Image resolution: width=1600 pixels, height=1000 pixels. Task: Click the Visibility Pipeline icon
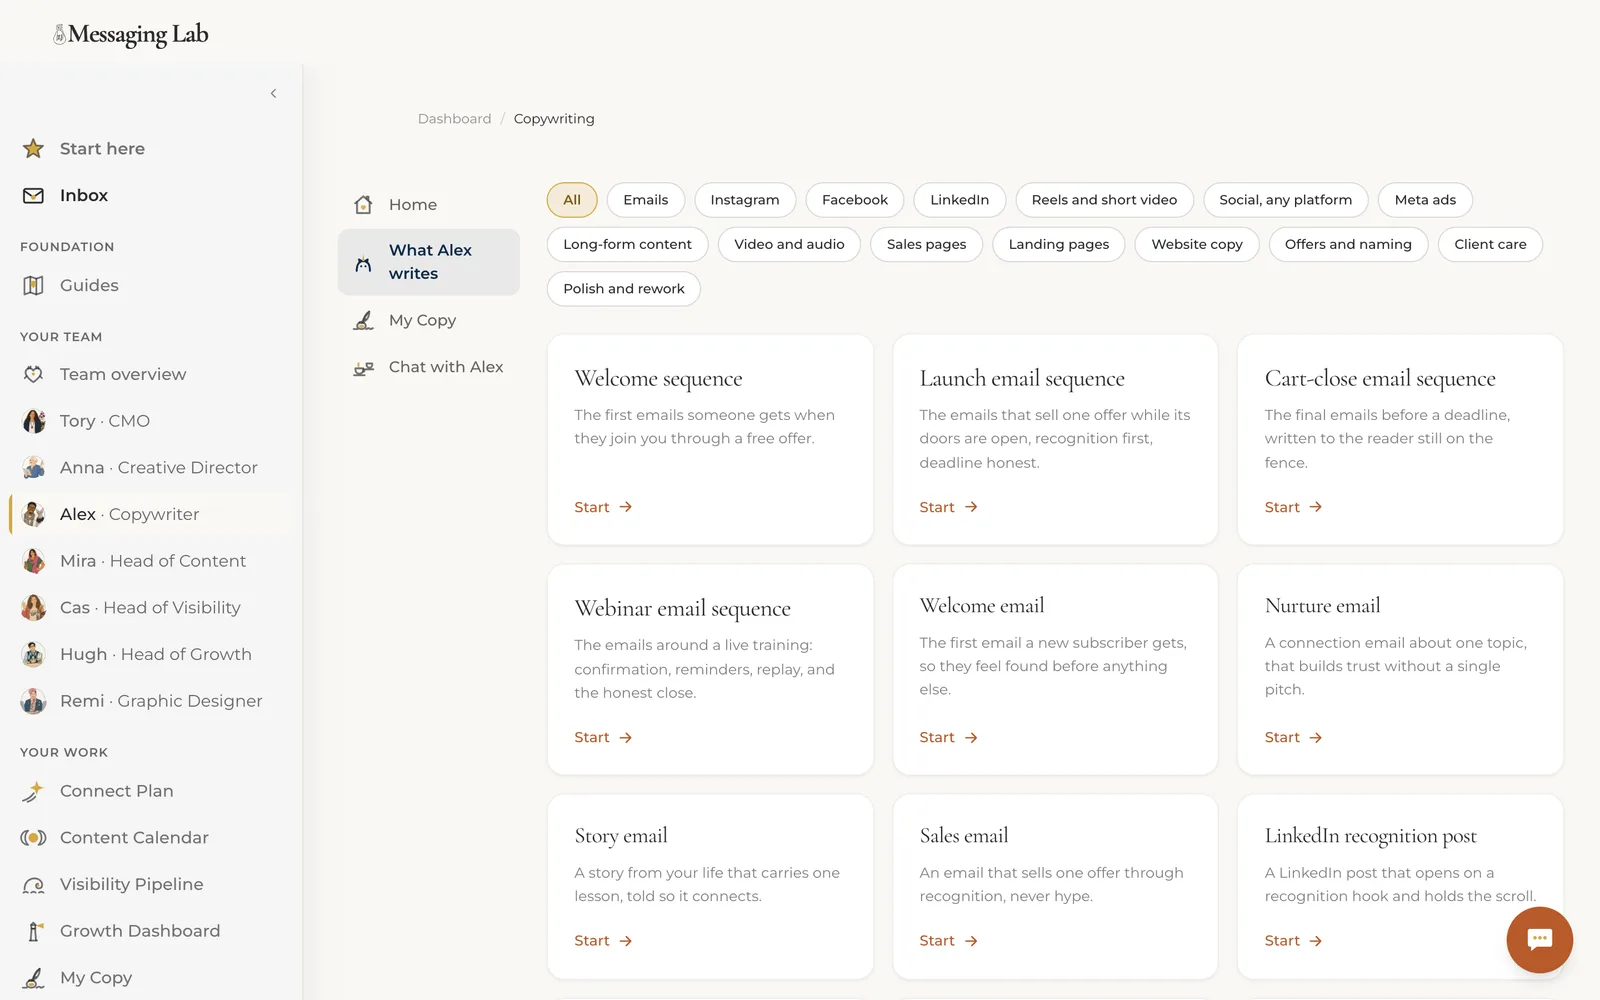pyautogui.click(x=33, y=885)
